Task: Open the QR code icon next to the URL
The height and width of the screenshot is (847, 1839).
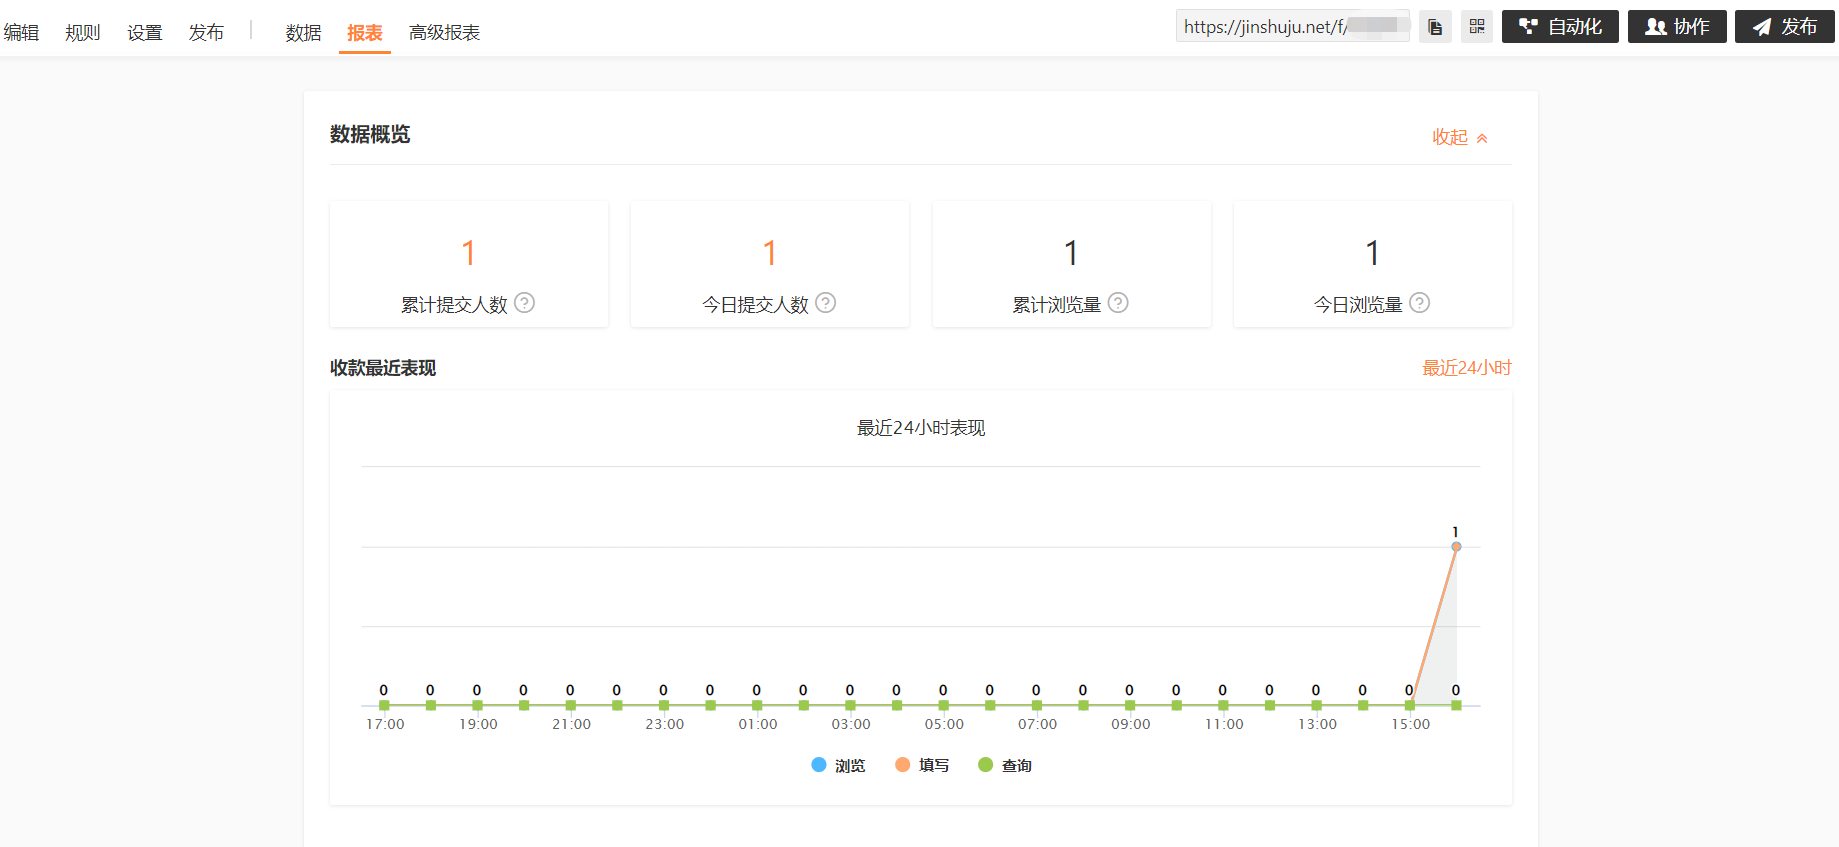Action: coord(1477,27)
